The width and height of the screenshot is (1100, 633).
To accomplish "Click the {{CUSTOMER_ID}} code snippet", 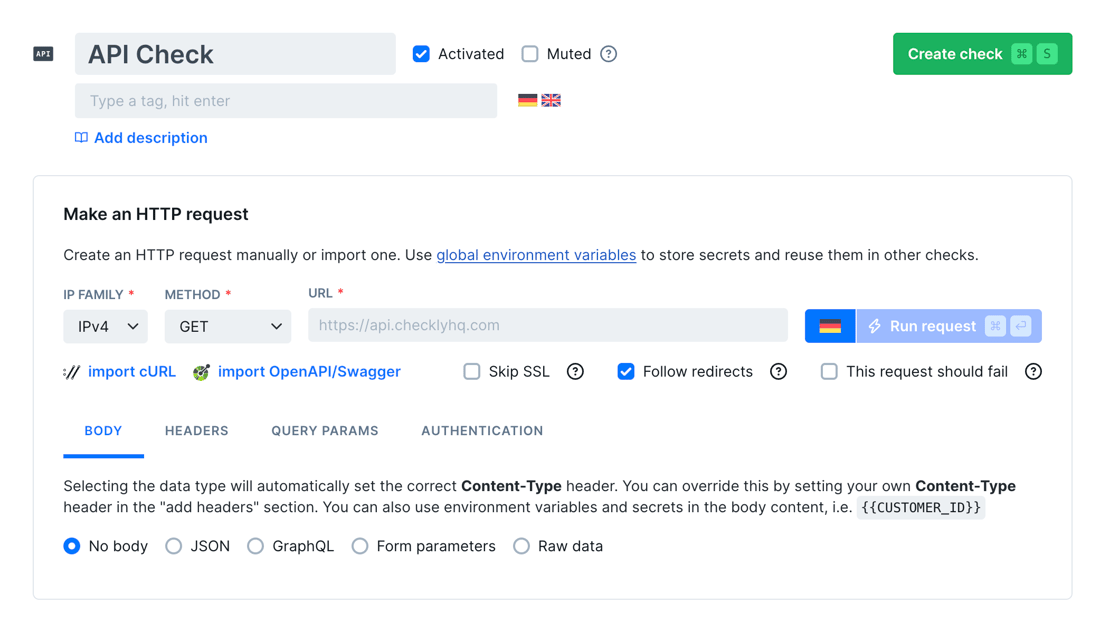I will tap(921, 507).
